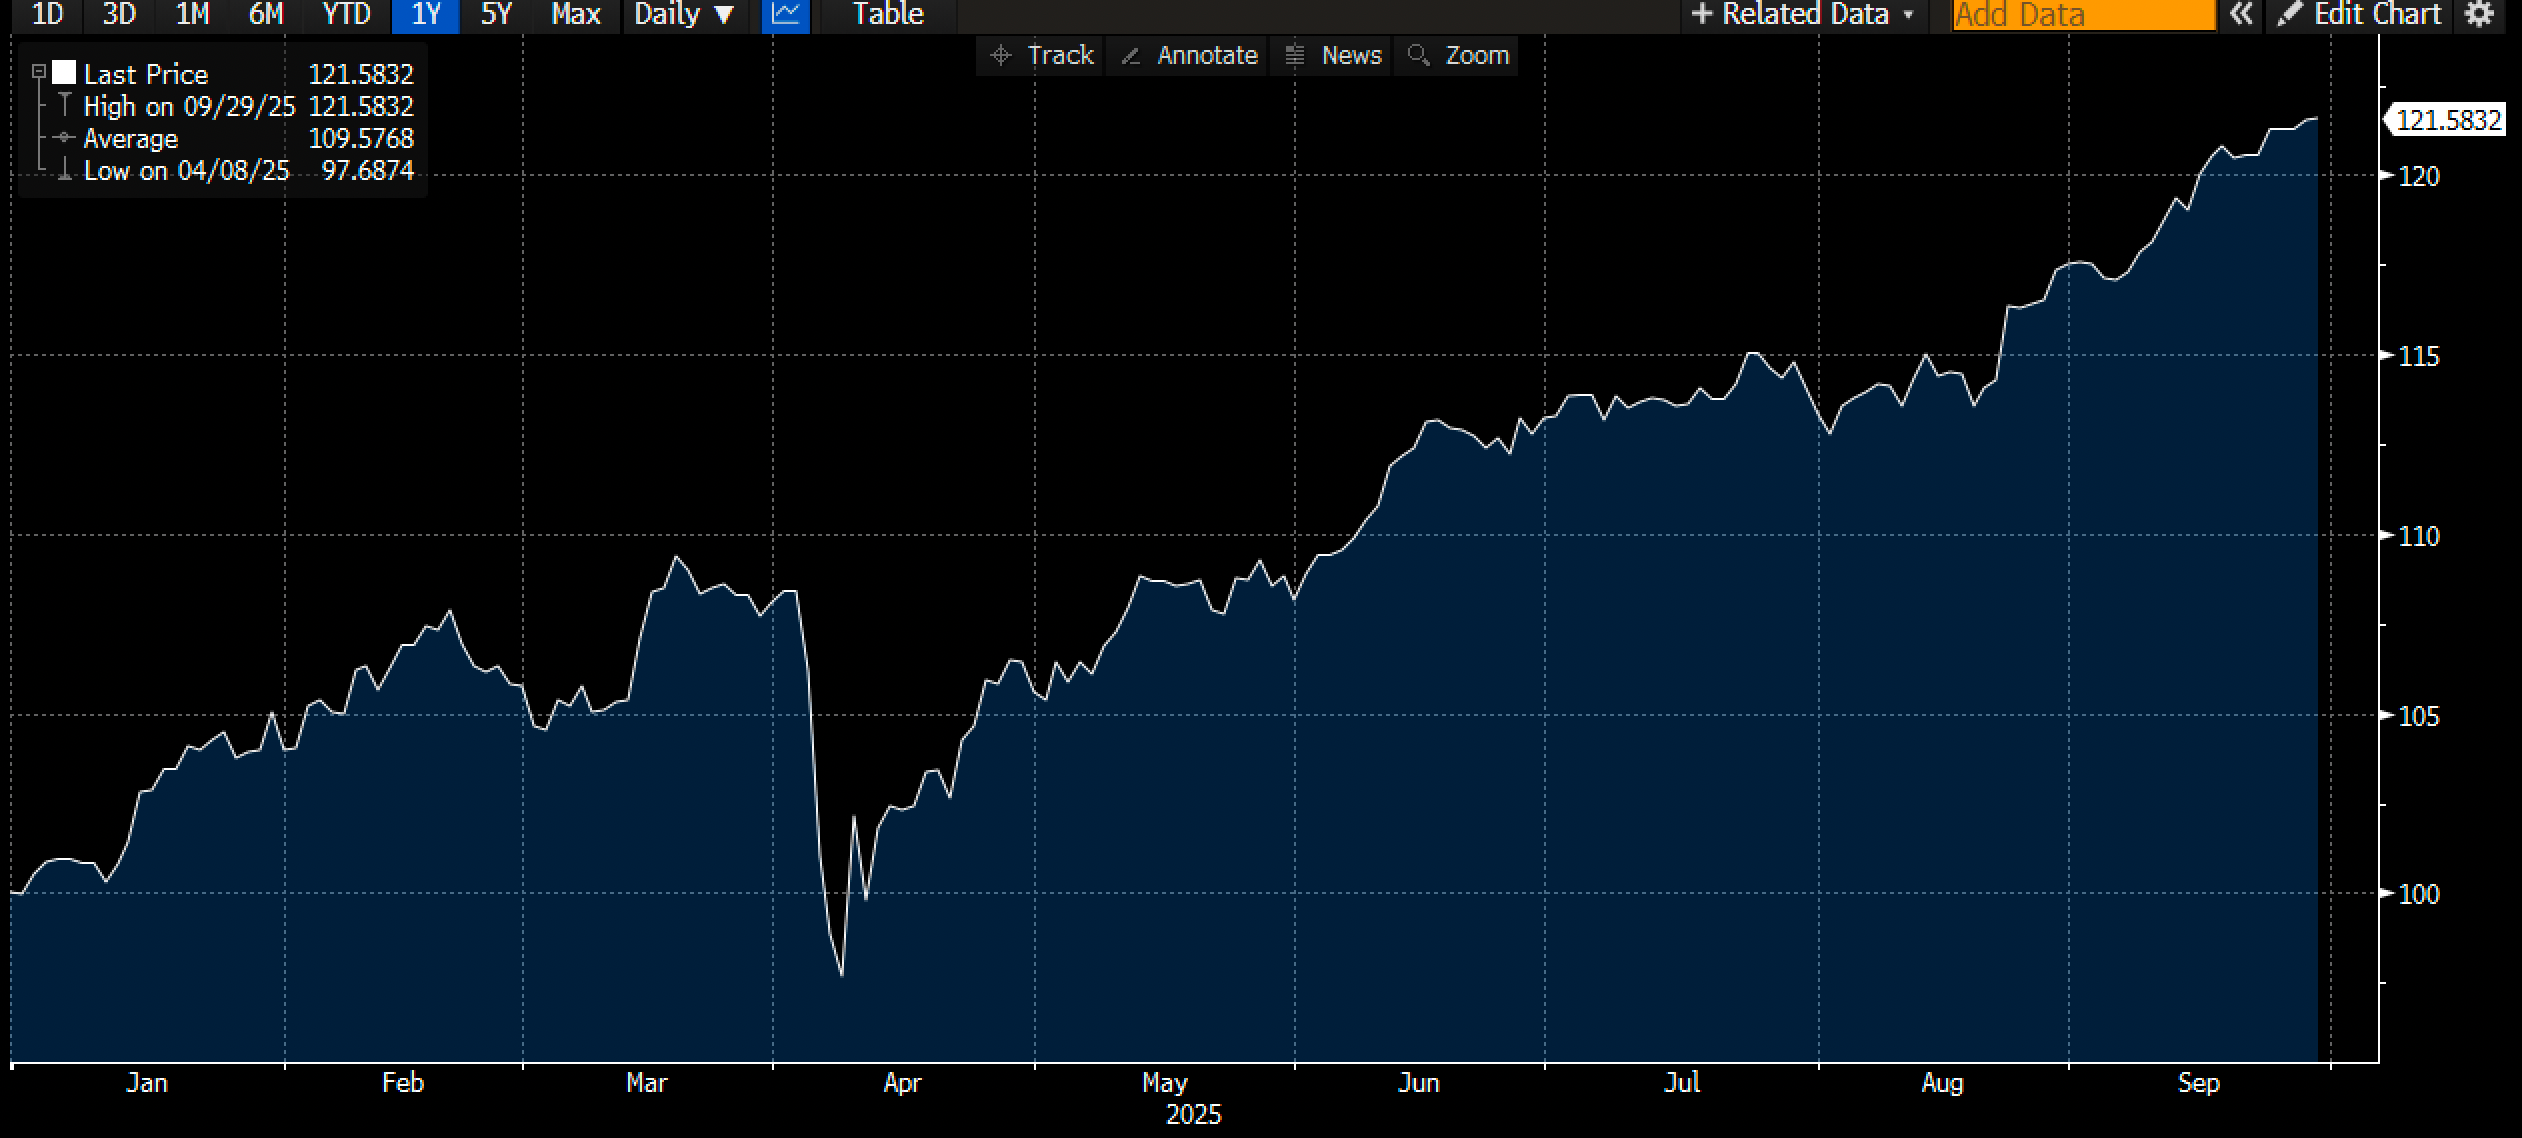Select the 1Y time range
The height and width of the screenshot is (1138, 2522).
[x=426, y=15]
